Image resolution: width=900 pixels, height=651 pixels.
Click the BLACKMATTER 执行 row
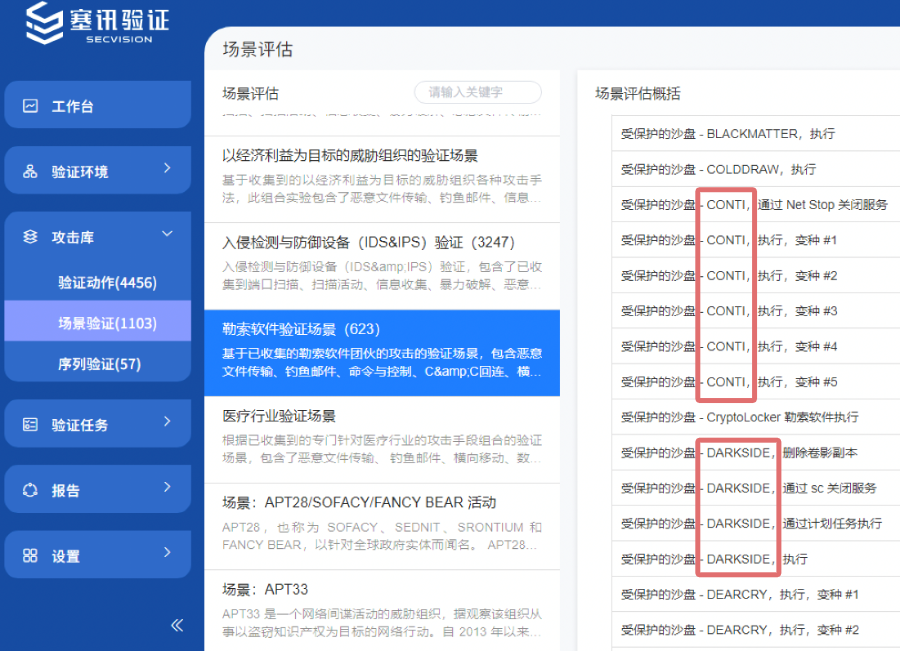click(x=755, y=134)
